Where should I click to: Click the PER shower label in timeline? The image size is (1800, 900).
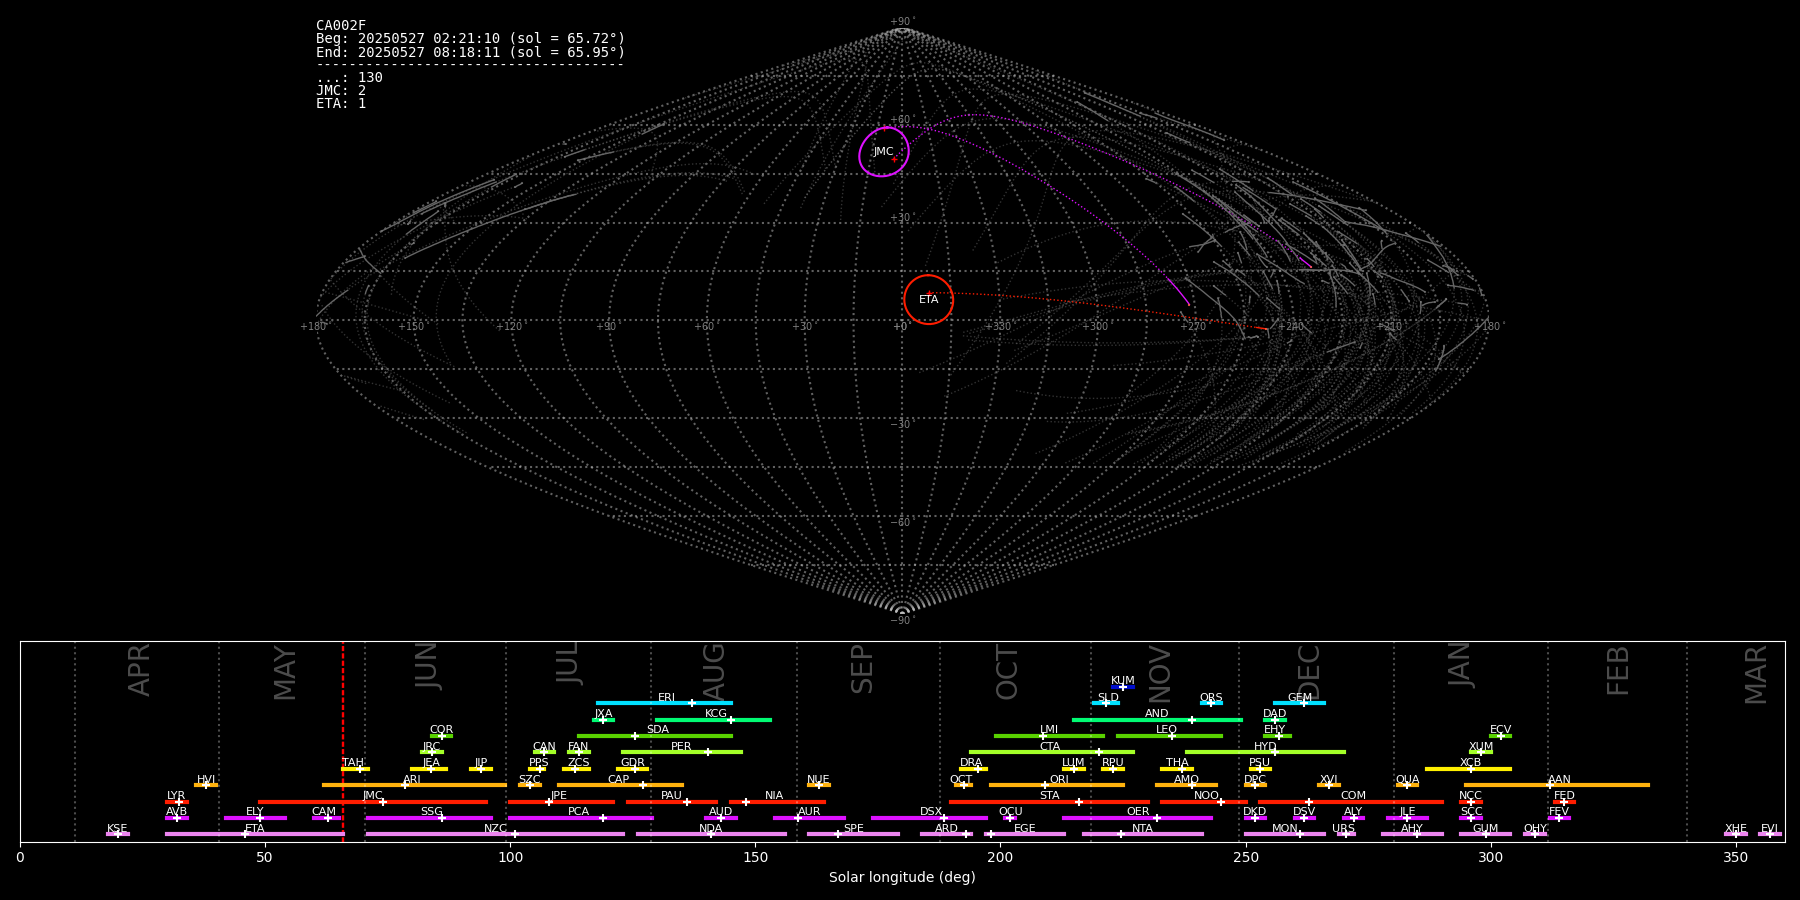click(681, 747)
